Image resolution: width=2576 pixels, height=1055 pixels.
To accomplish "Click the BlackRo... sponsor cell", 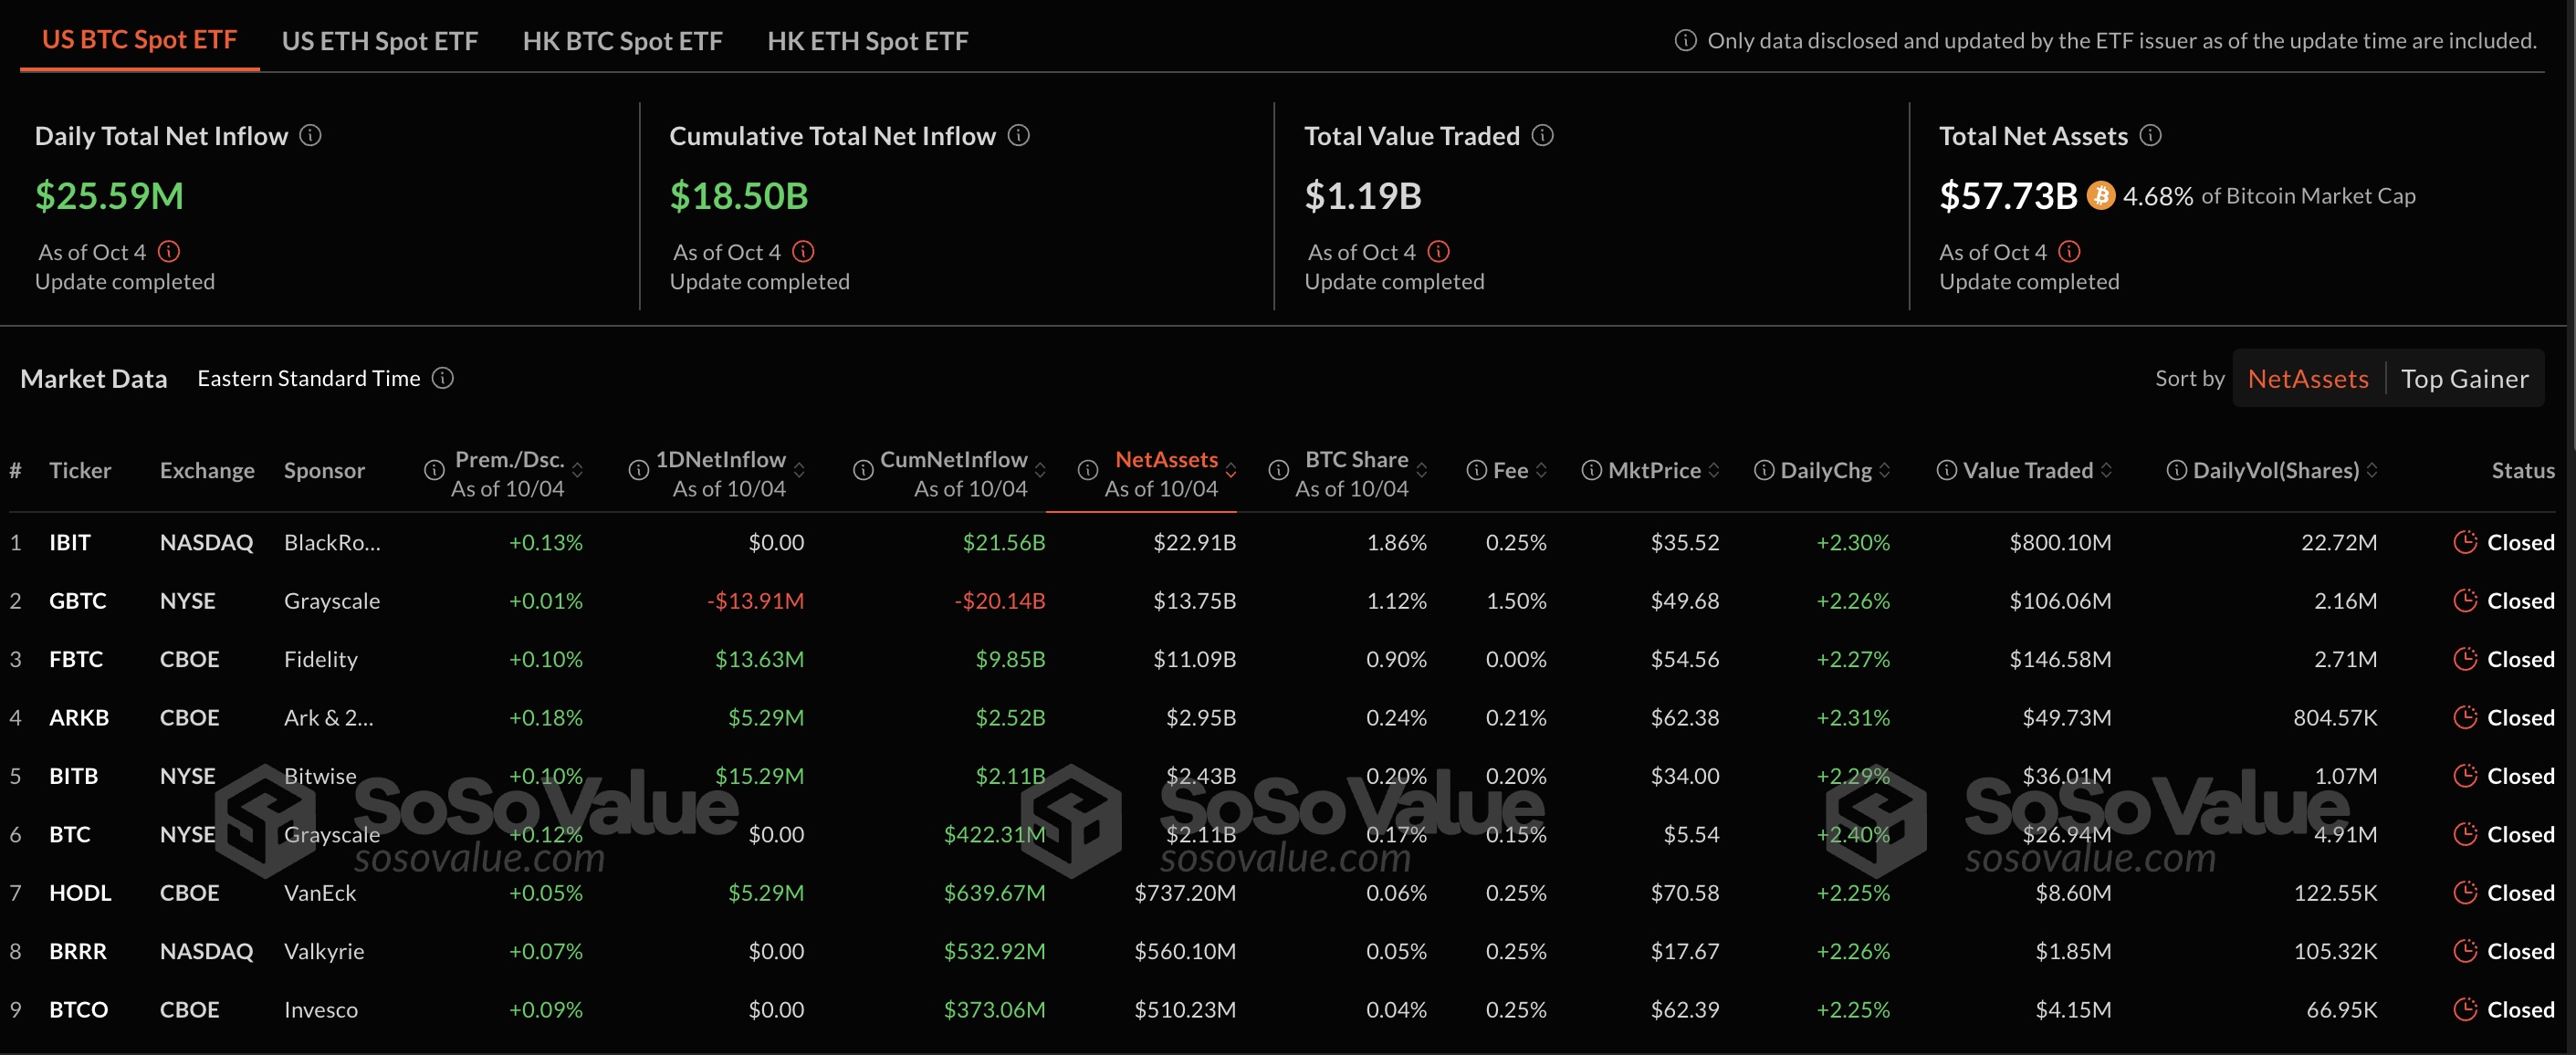I will 332,542.
